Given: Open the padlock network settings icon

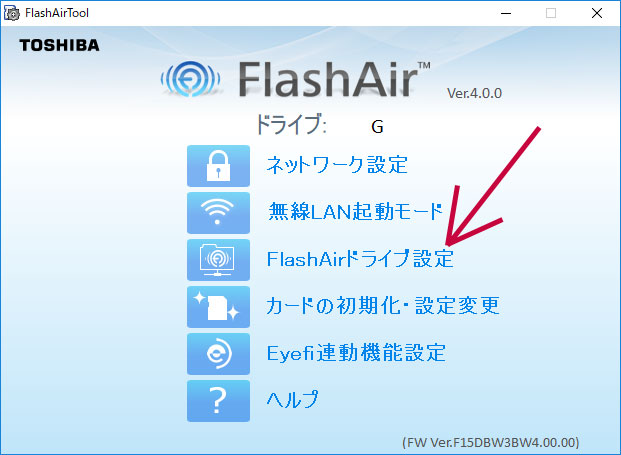Looking at the screenshot, I should pyautogui.click(x=218, y=166).
